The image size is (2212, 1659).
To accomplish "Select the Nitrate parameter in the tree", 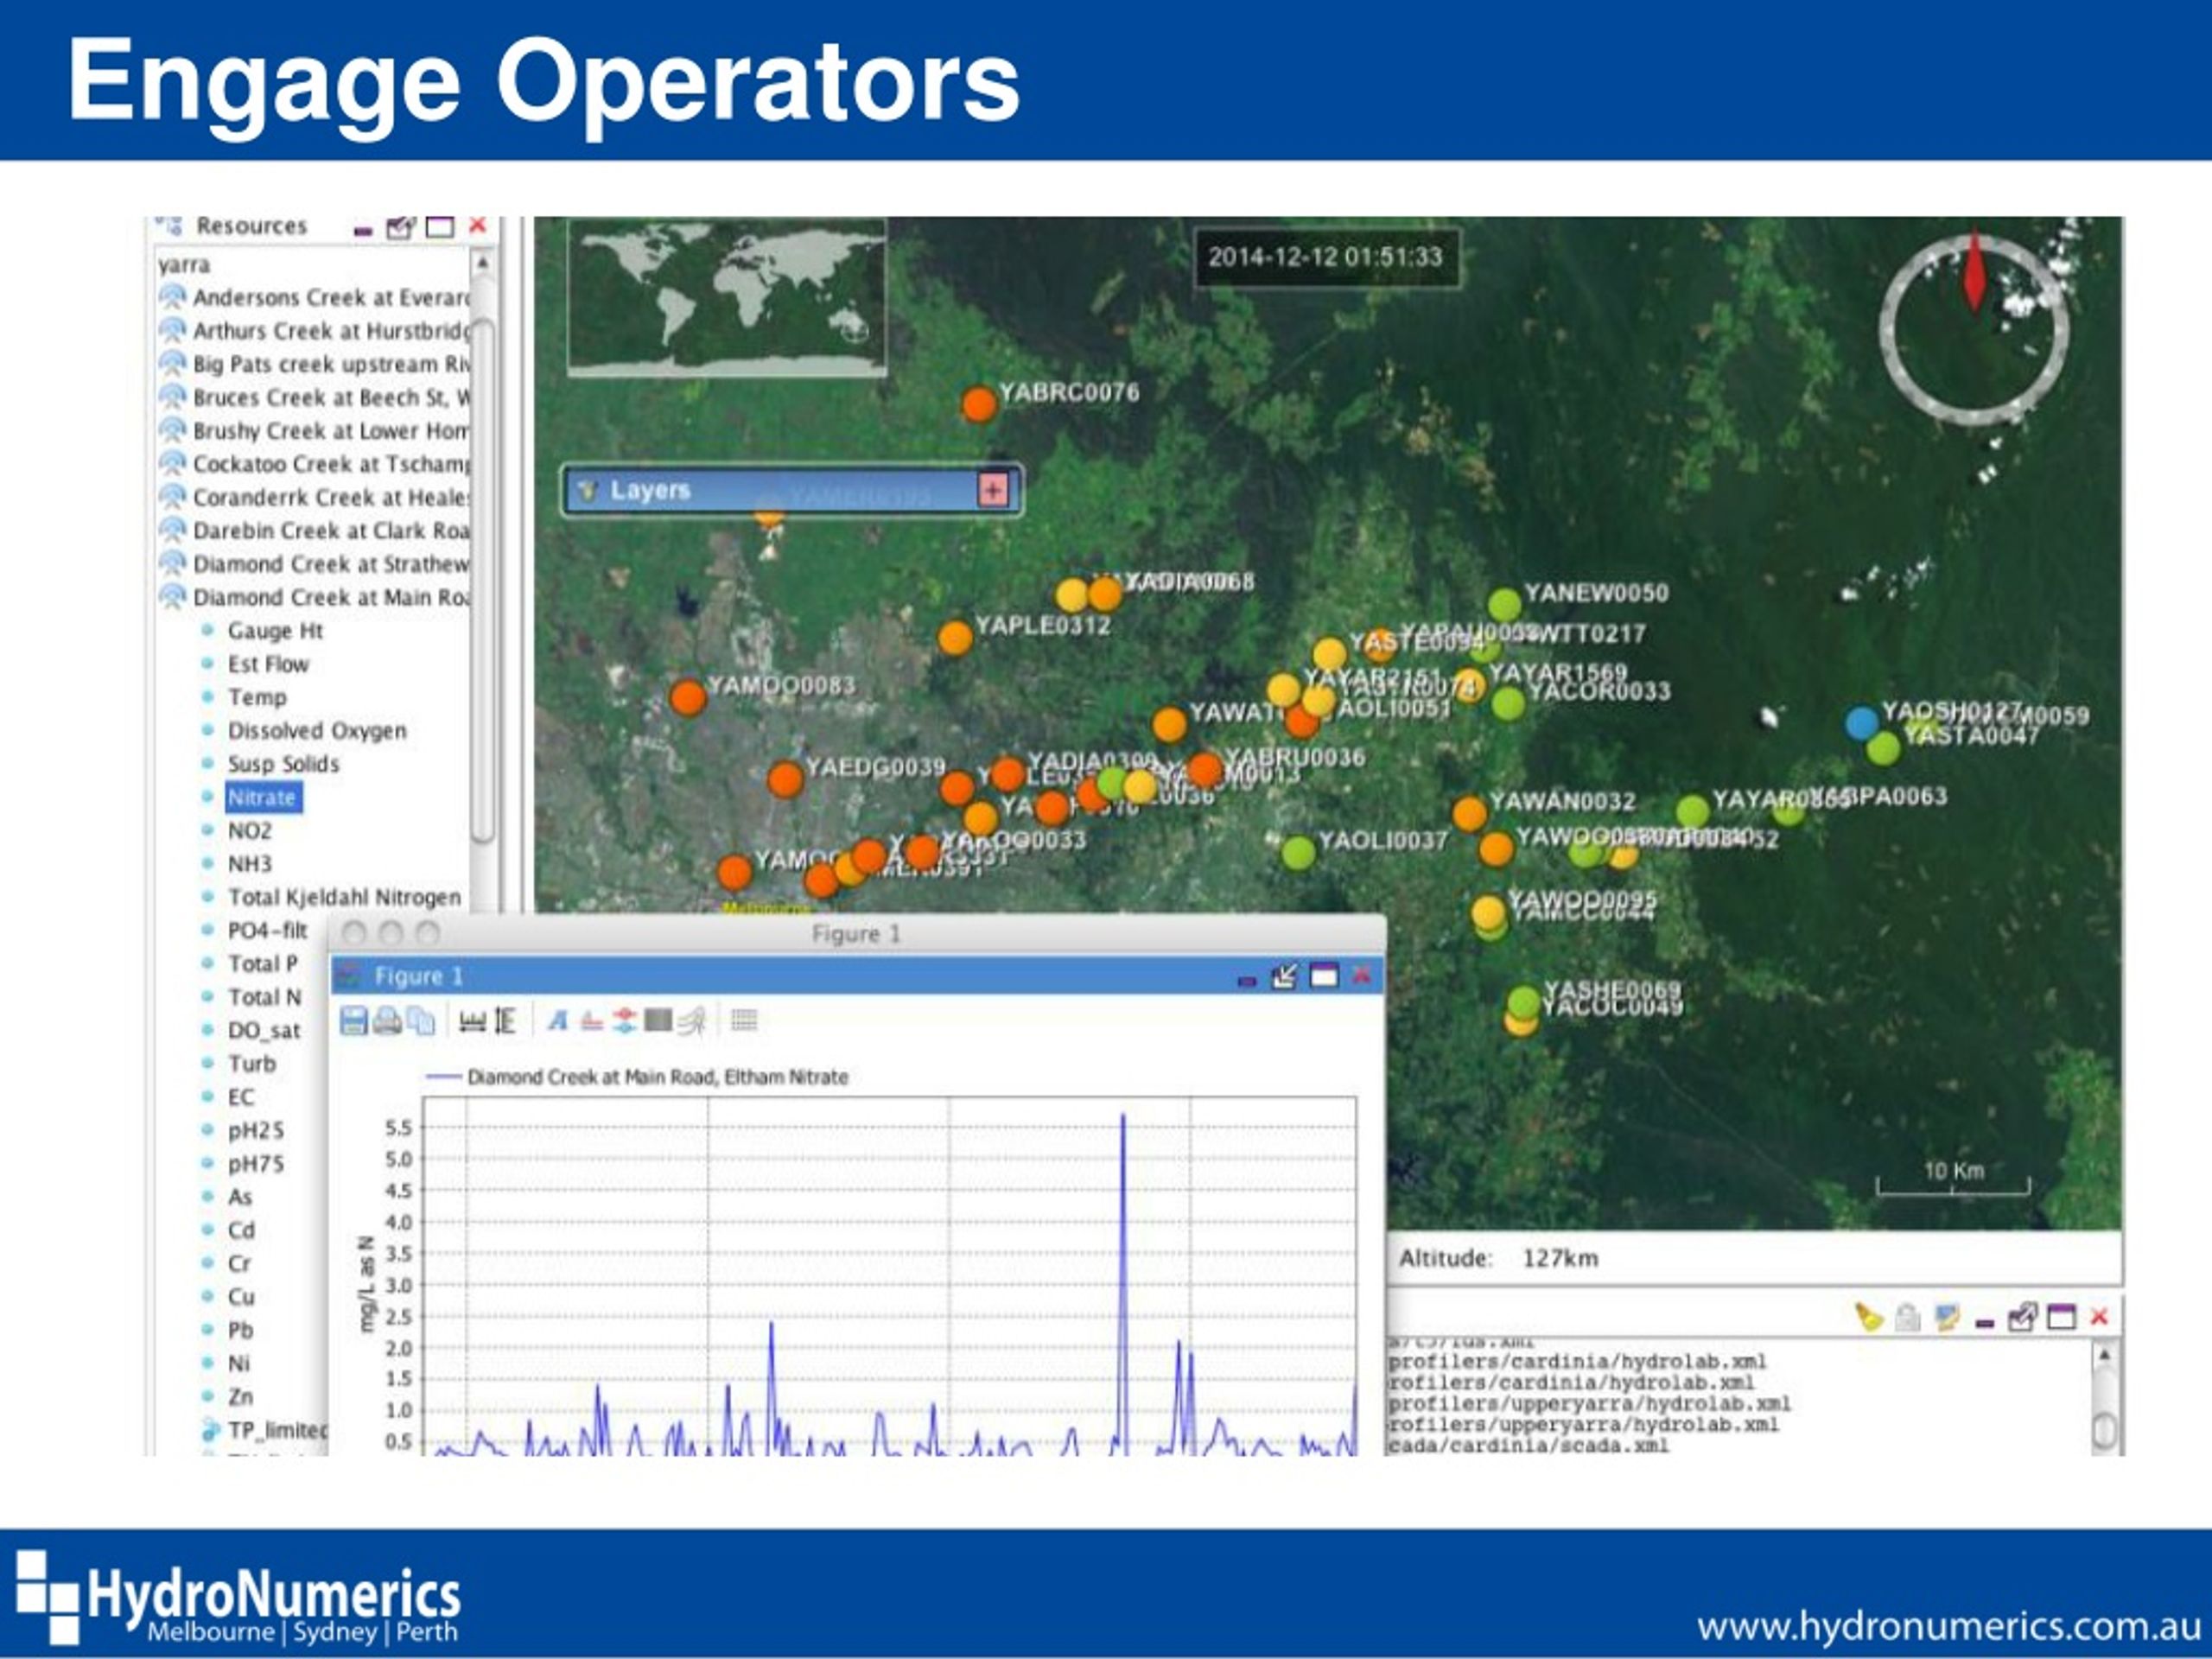I will click(262, 798).
